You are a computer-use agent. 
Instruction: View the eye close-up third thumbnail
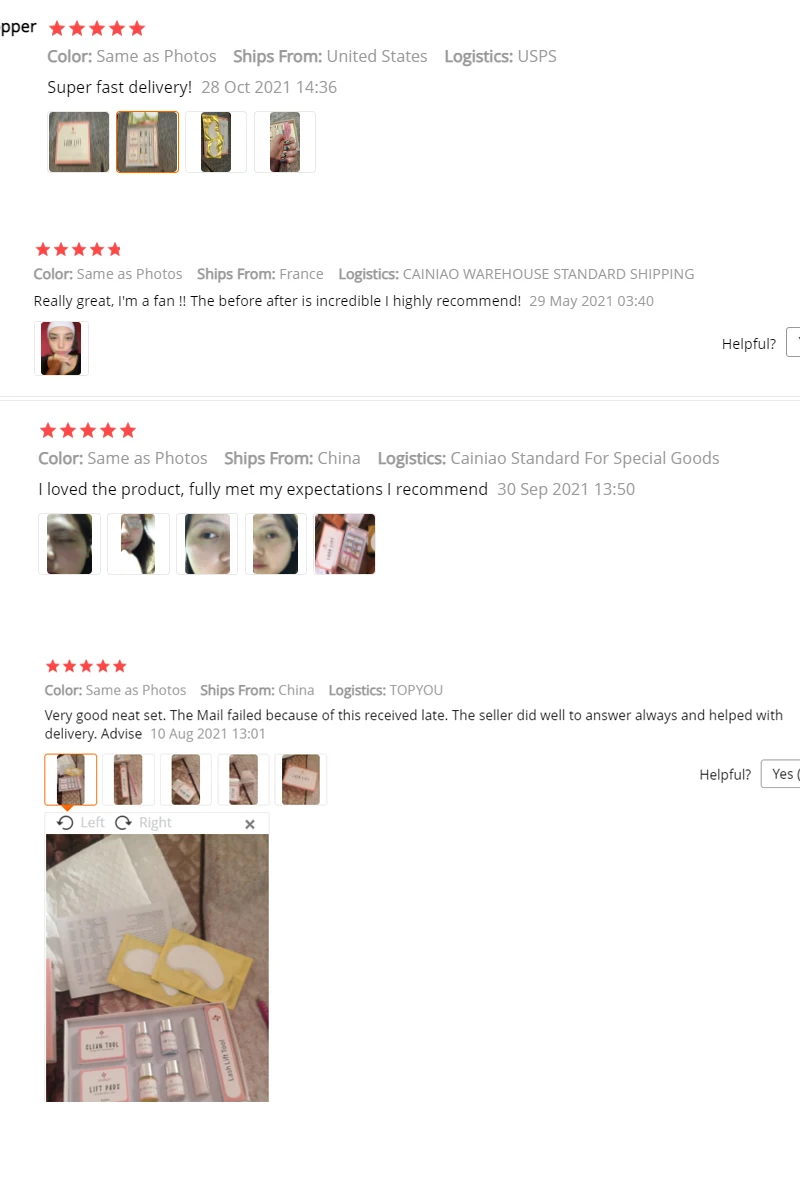207,544
